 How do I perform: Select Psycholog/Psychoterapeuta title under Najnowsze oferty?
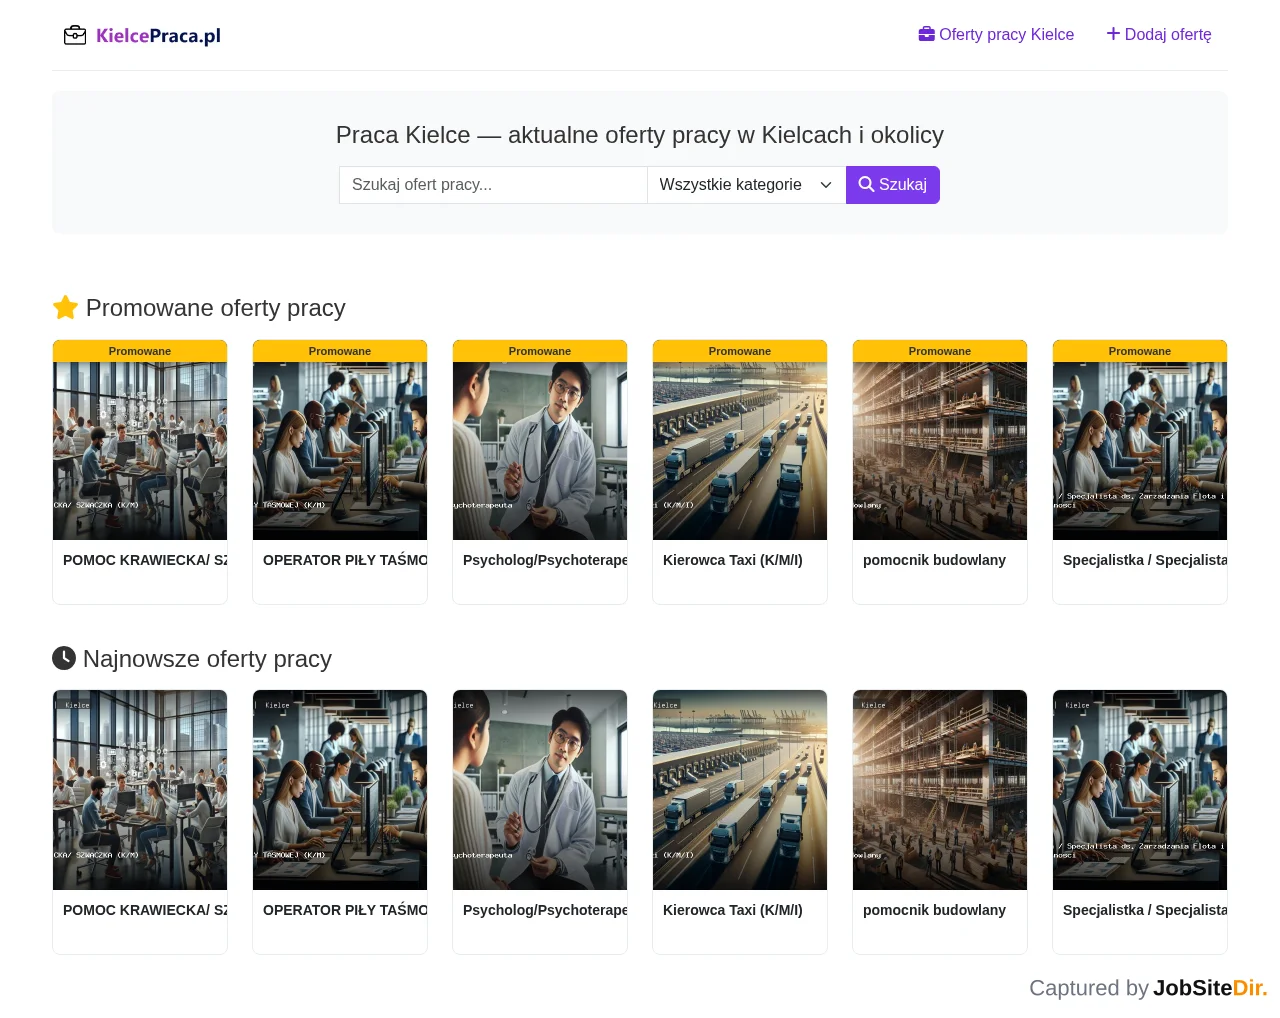click(545, 910)
